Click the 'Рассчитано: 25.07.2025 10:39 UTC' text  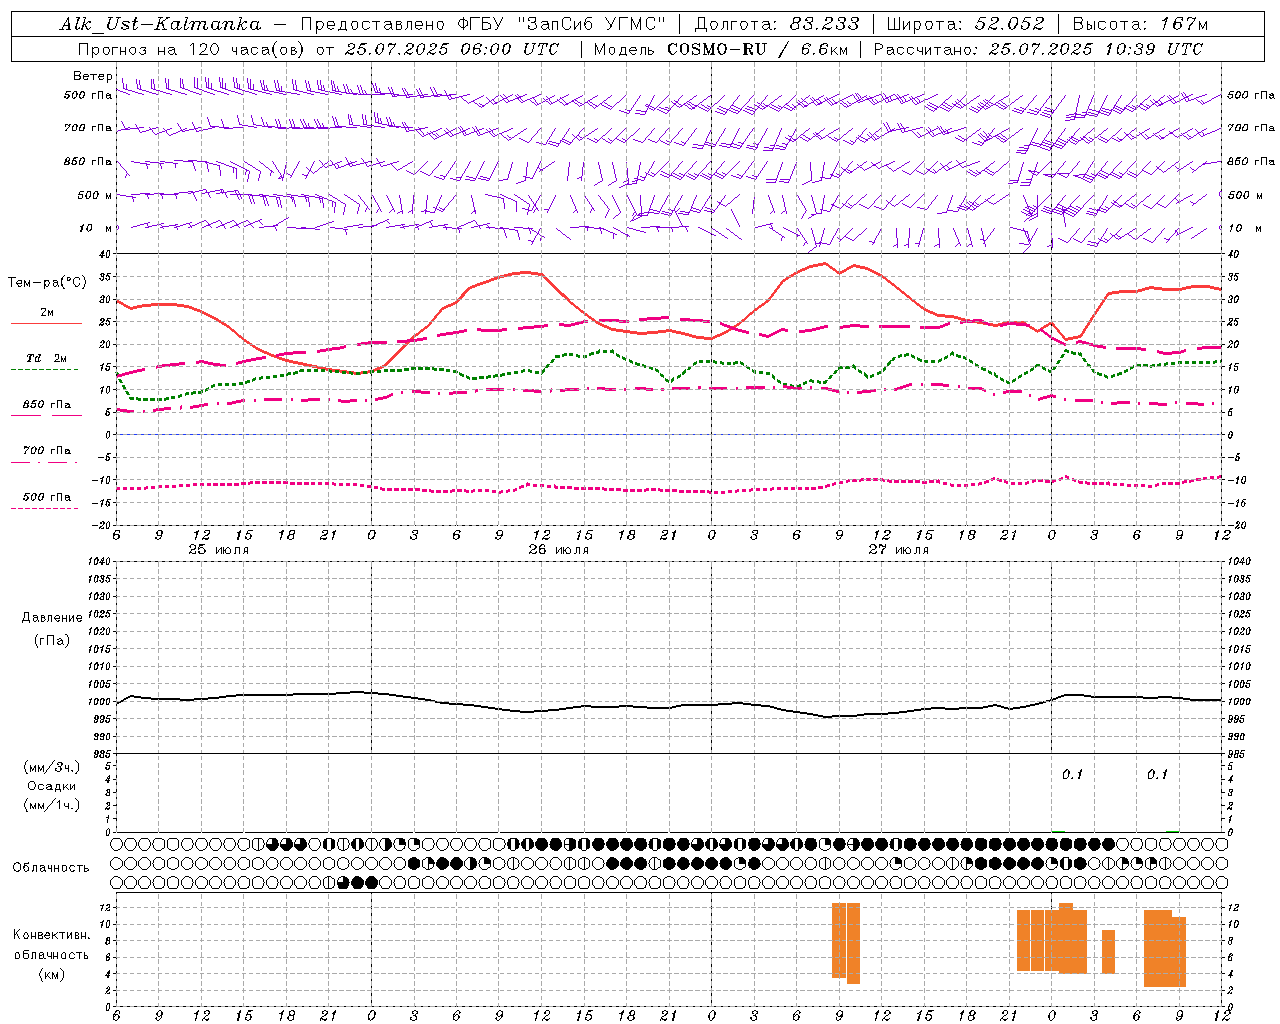1038,49
